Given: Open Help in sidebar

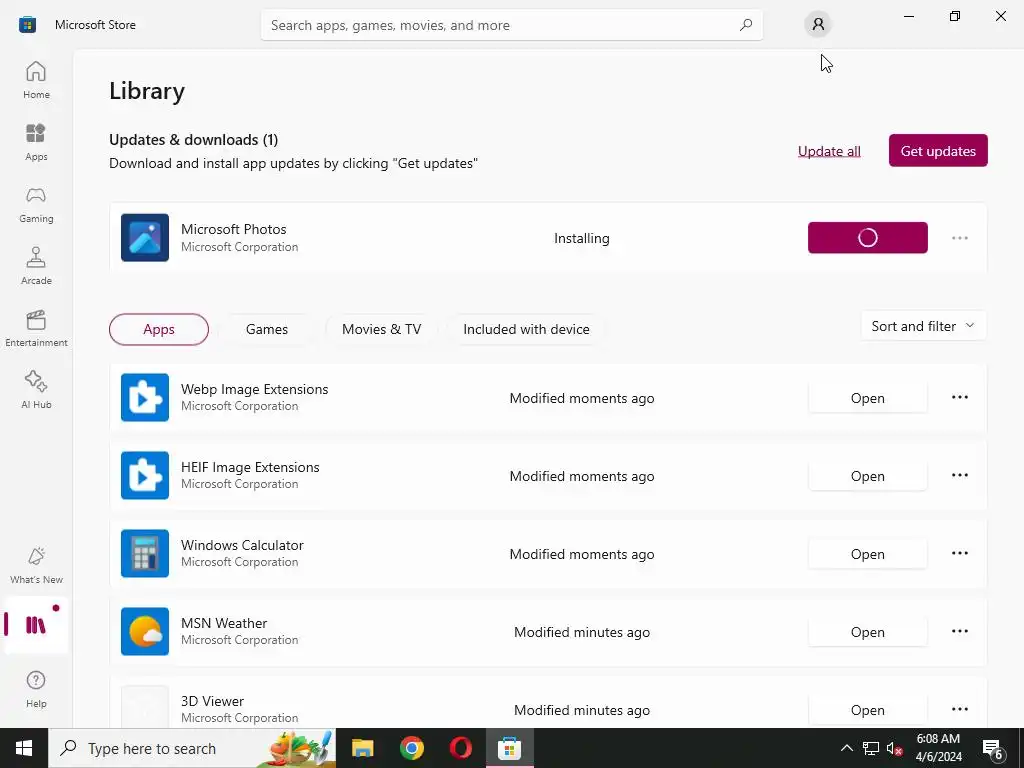Looking at the screenshot, I should click(36, 689).
